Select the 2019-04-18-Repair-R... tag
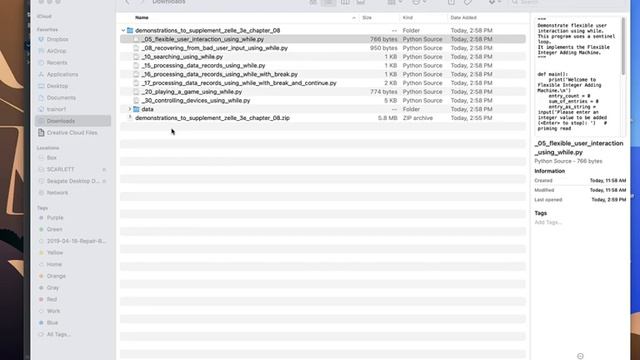The width and height of the screenshot is (640, 360). point(76,241)
